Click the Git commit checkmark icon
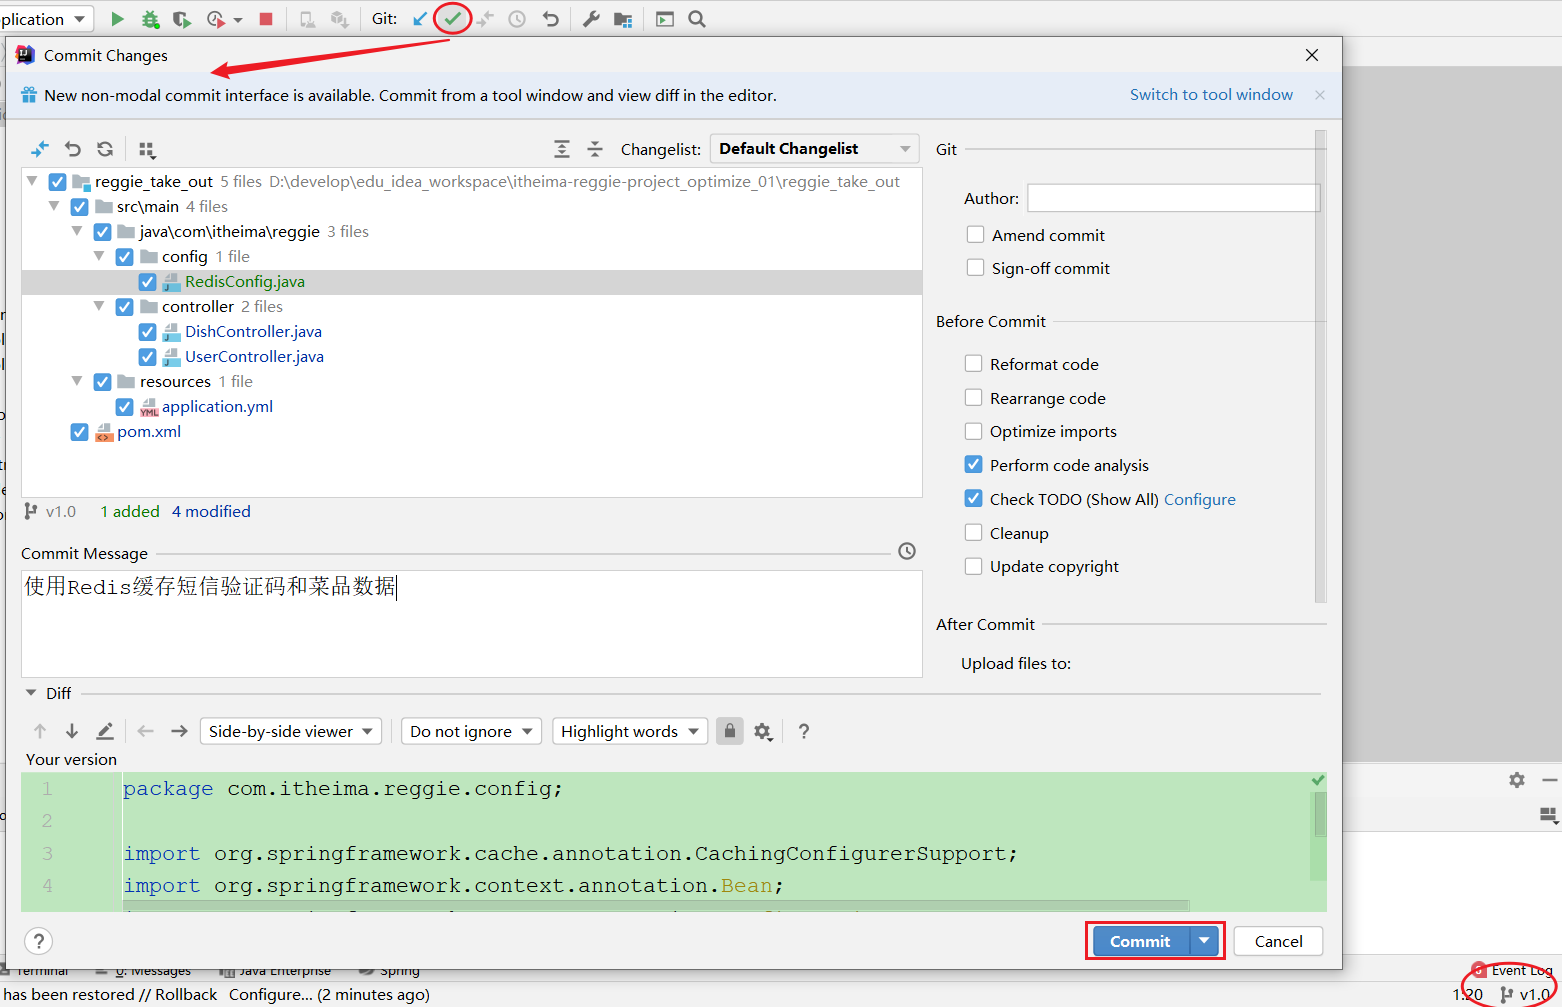 pos(453,19)
